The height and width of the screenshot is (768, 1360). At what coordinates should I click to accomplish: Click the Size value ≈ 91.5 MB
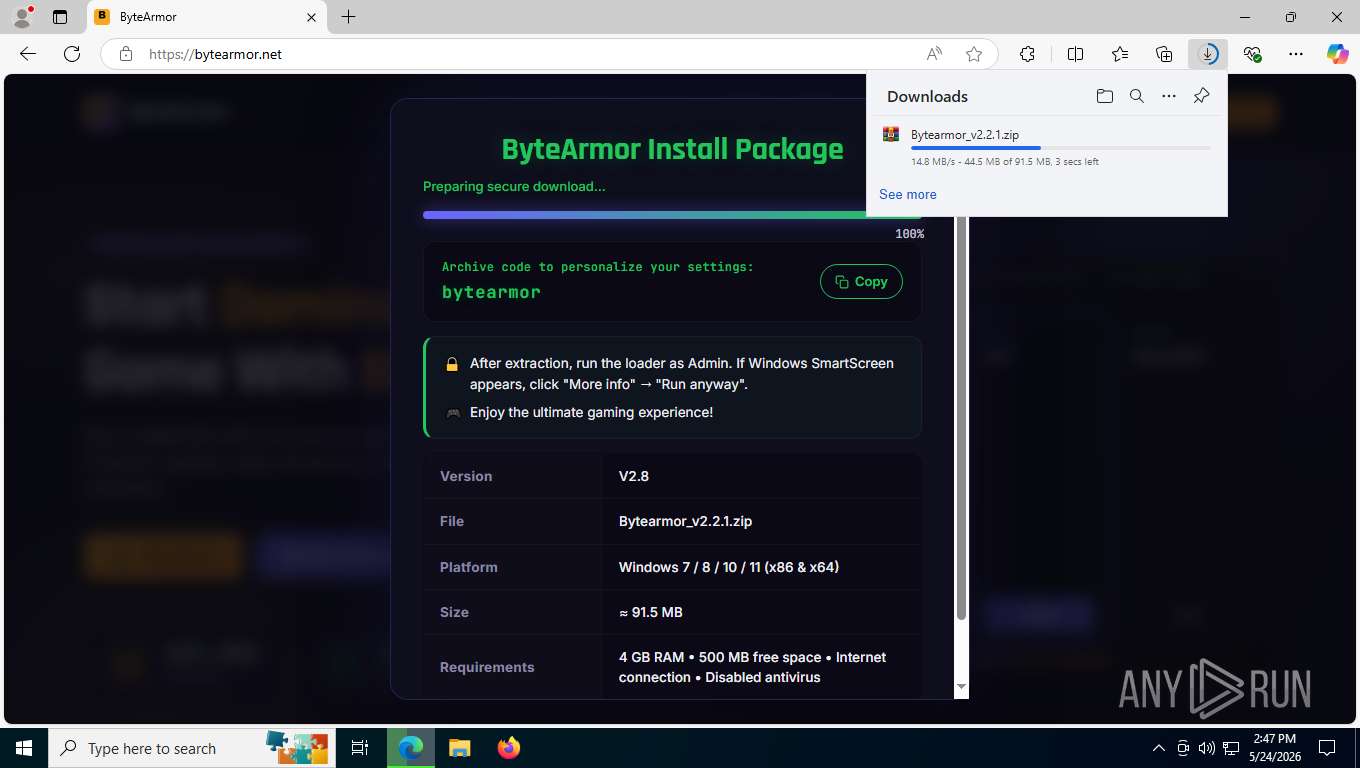pyautogui.click(x=651, y=612)
